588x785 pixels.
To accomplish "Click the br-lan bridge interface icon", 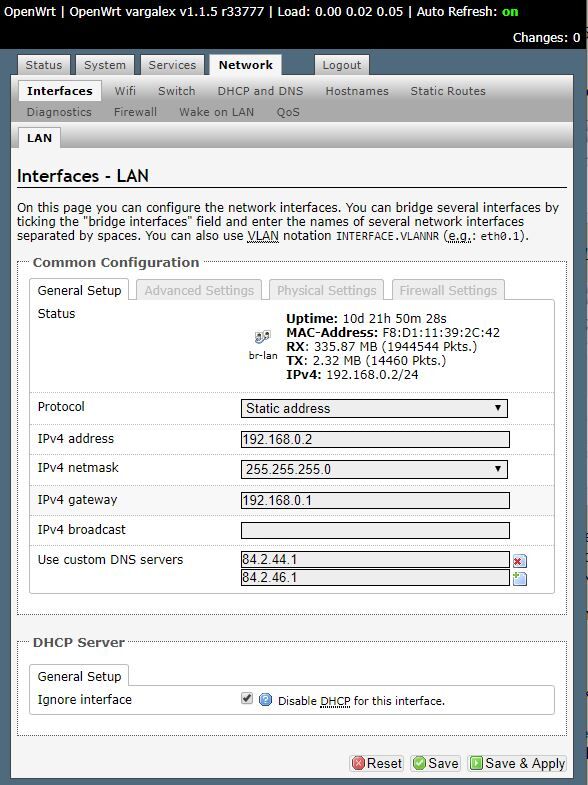I will [x=263, y=337].
